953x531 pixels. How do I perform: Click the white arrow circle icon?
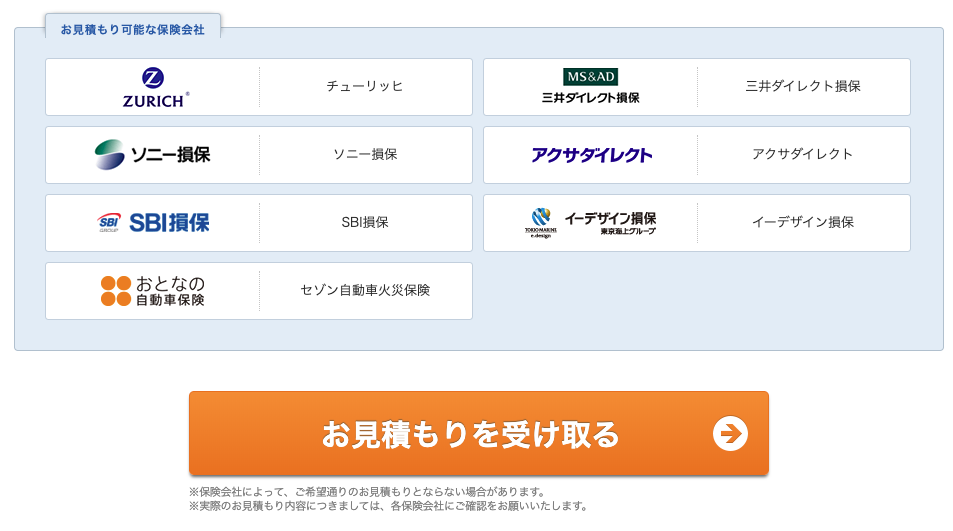coord(730,433)
